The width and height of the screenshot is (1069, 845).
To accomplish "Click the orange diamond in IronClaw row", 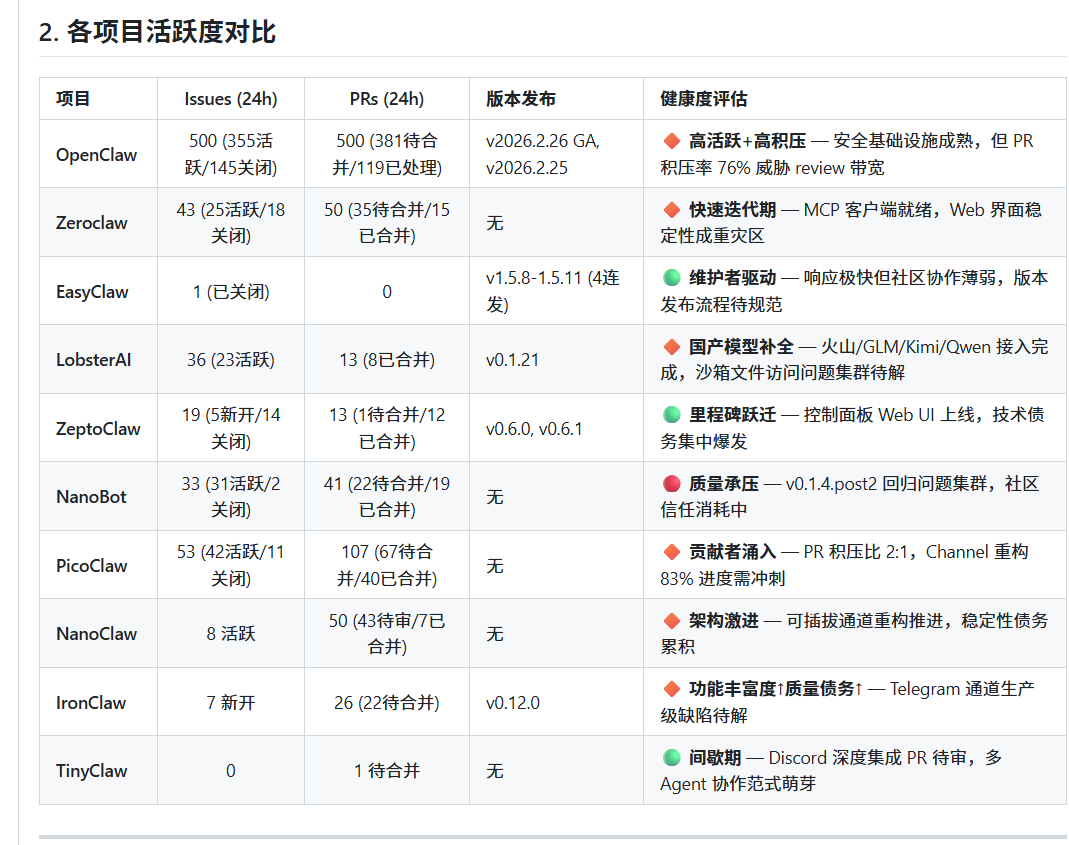I will point(671,689).
